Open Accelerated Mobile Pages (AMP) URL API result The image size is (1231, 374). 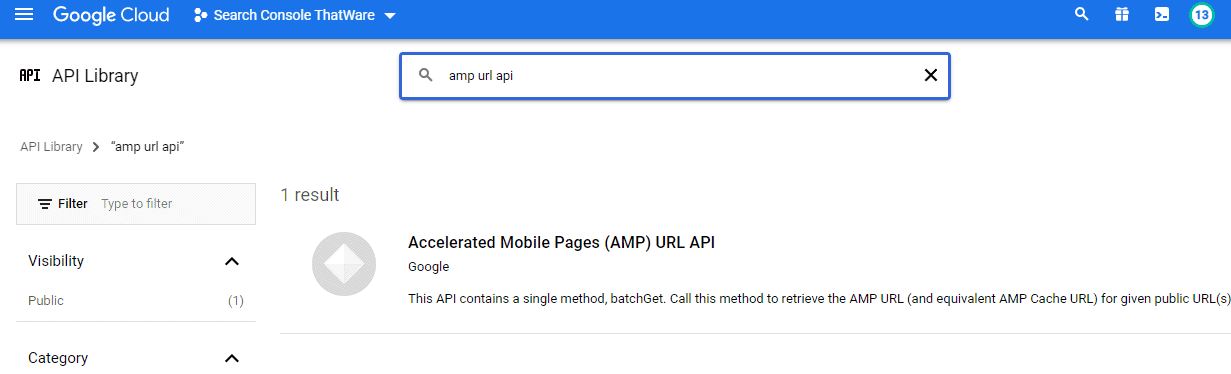[x=561, y=242]
